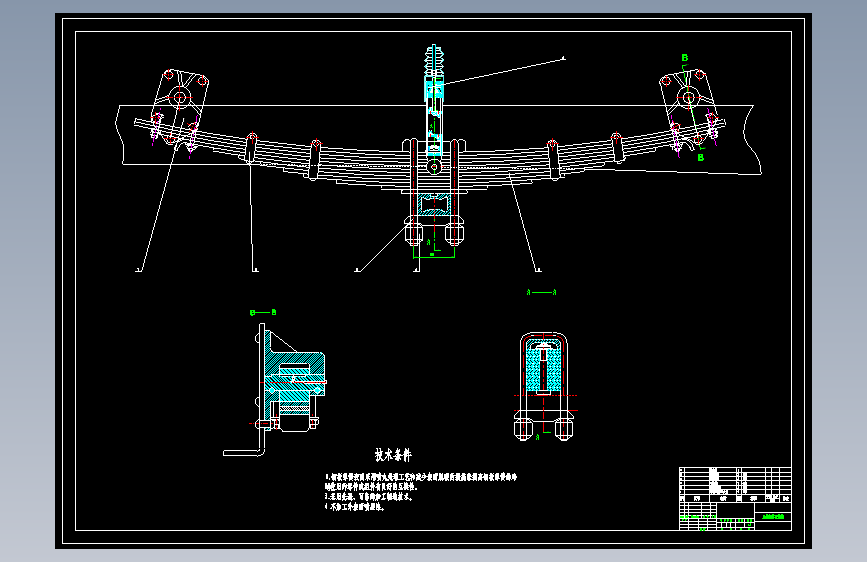Click first line of technical requirements notes
Screen dimensions: 867x562
tap(421, 477)
